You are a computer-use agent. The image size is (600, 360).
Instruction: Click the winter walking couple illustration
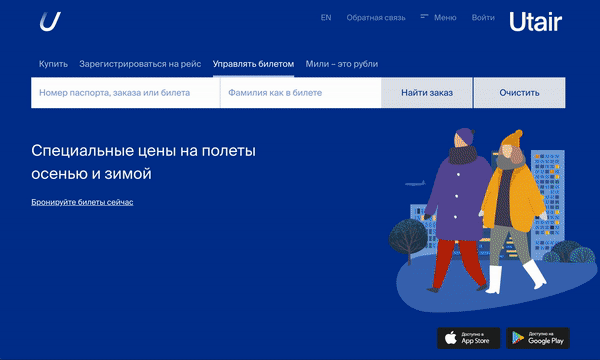492,220
